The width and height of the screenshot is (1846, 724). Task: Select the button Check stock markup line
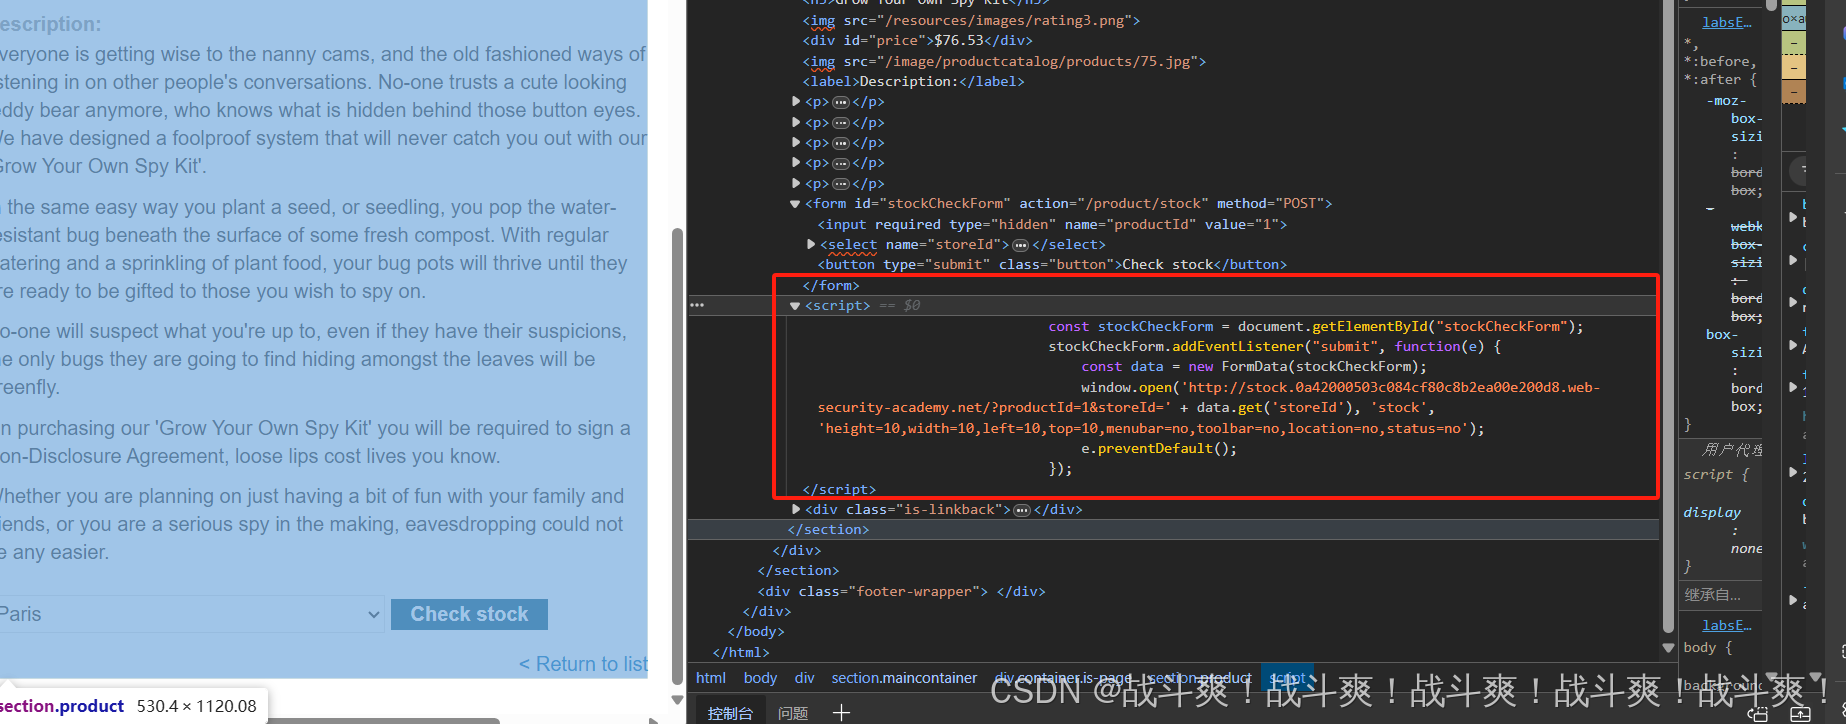click(1052, 265)
